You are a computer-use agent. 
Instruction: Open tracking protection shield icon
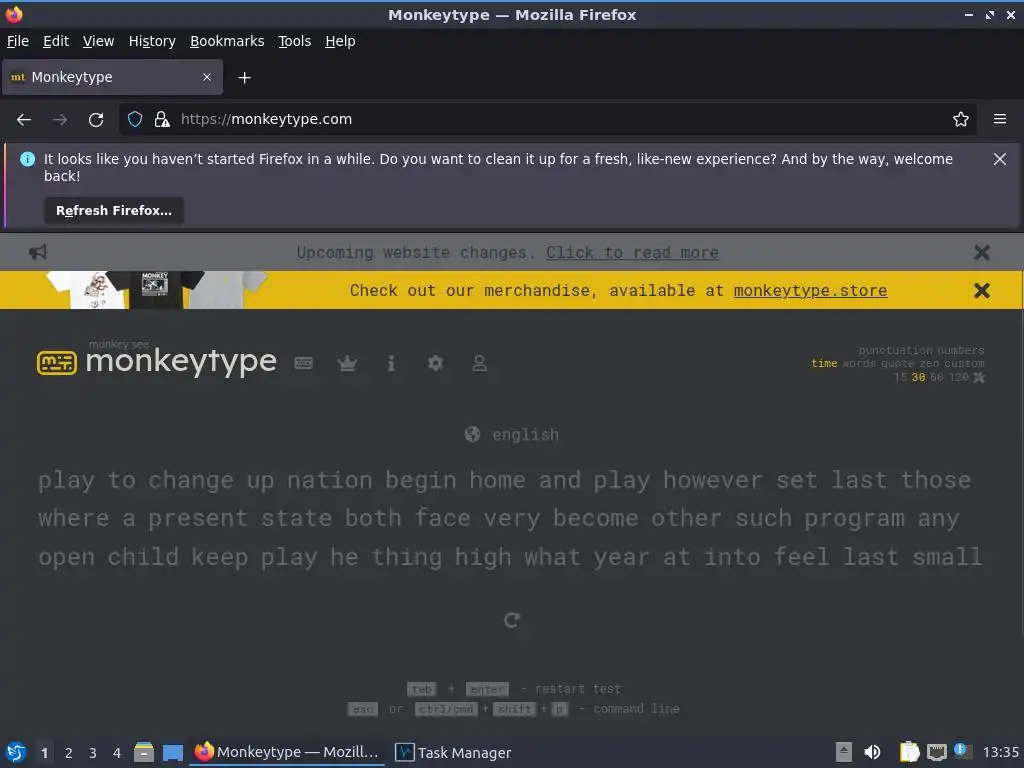135,119
